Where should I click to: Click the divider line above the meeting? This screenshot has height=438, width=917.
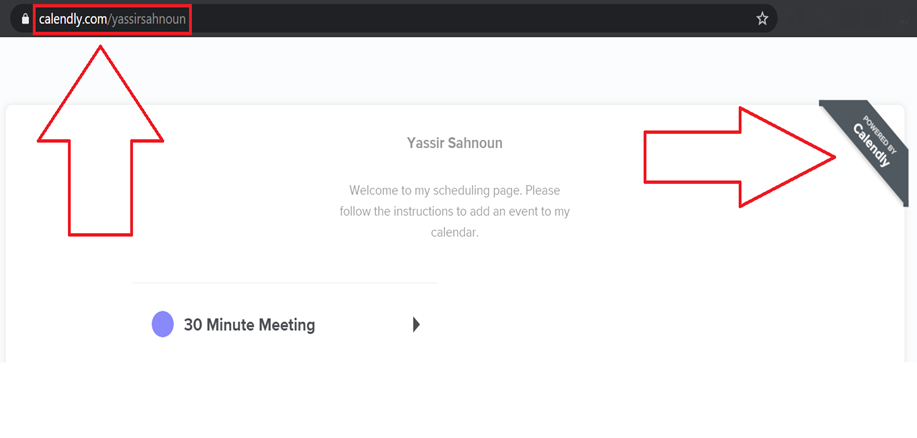(x=285, y=283)
